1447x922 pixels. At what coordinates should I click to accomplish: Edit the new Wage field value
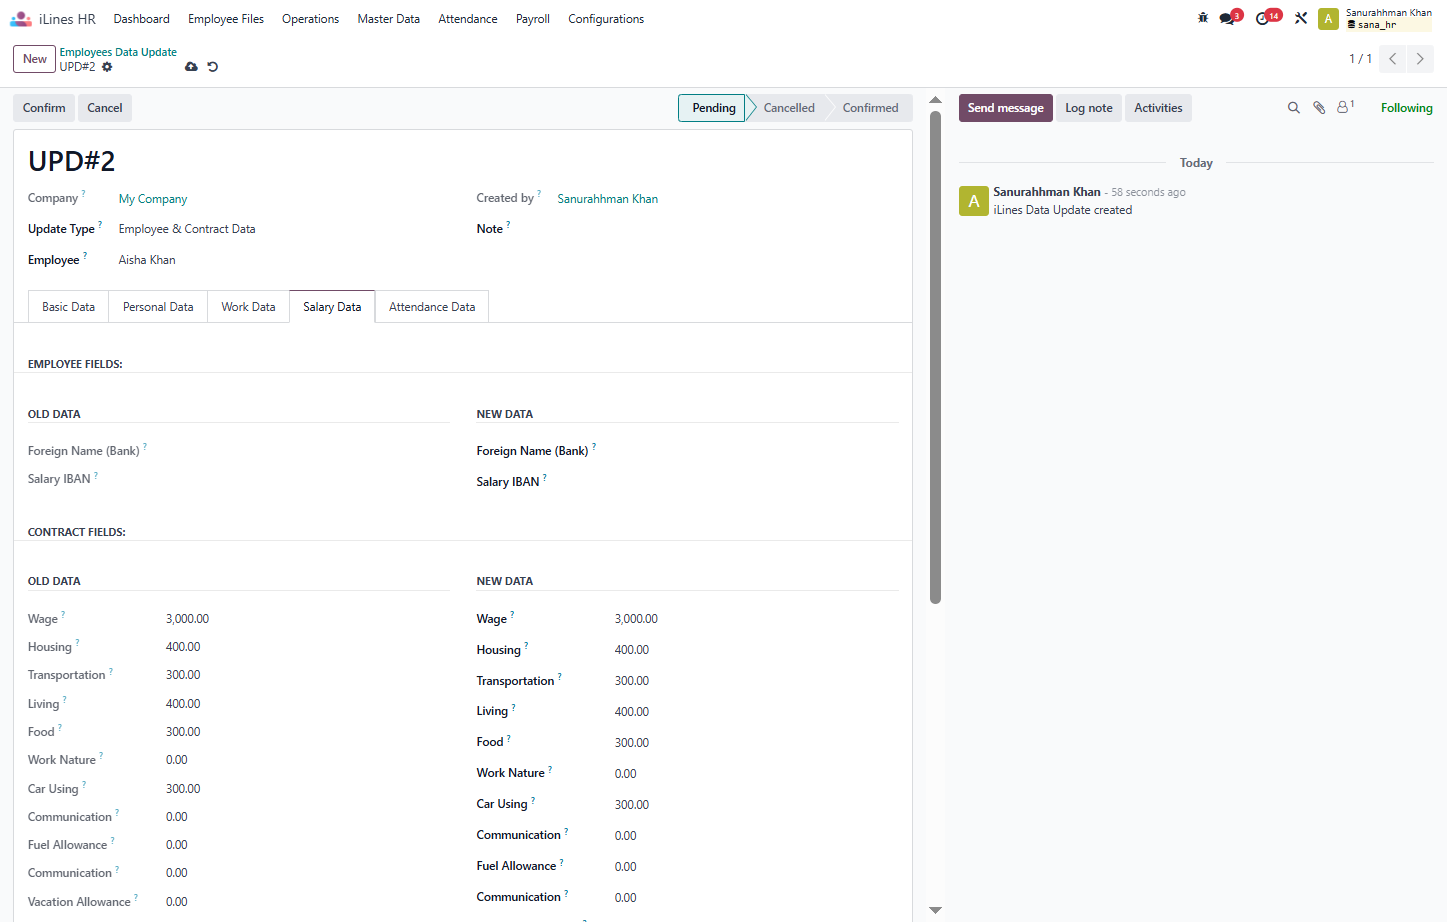point(756,619)
